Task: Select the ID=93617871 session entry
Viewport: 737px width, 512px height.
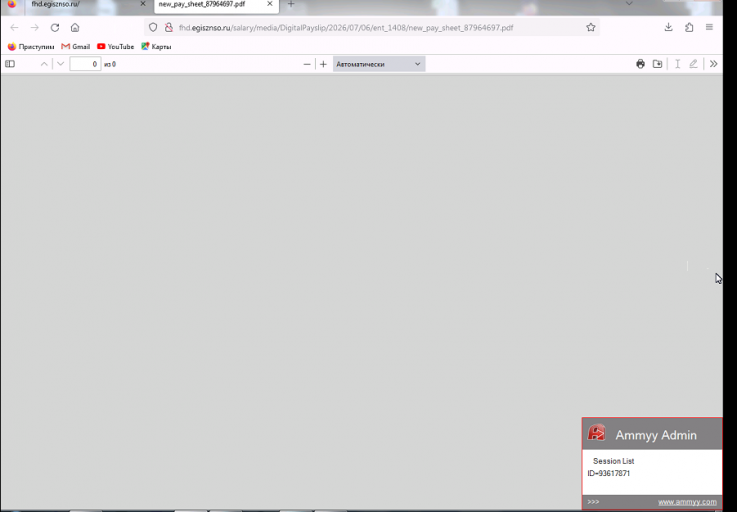Action: (x=609, y=473)
